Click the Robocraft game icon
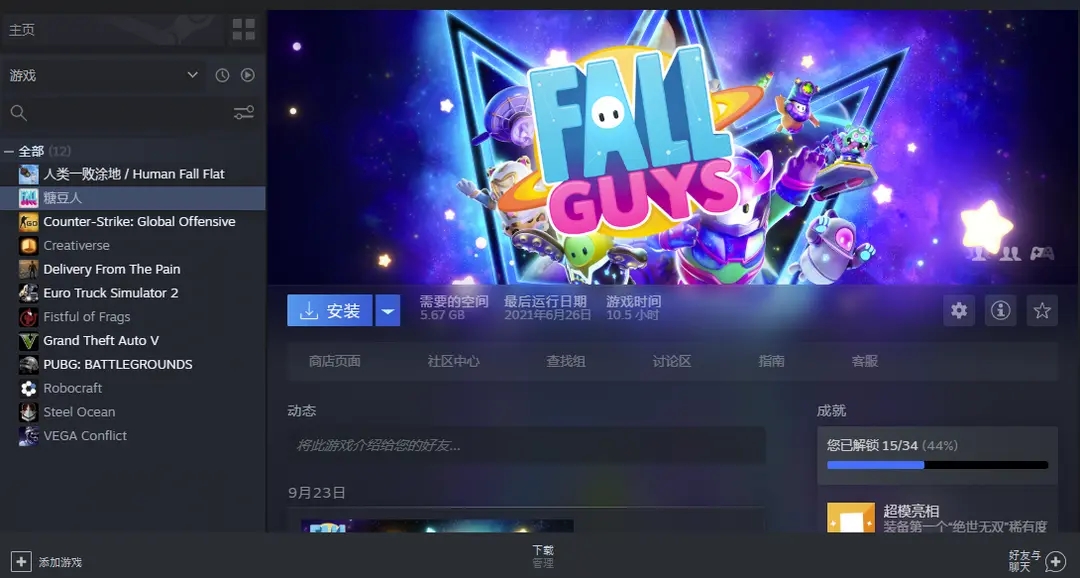This screenshot has width=1080, height=578. tap(28, 389)
